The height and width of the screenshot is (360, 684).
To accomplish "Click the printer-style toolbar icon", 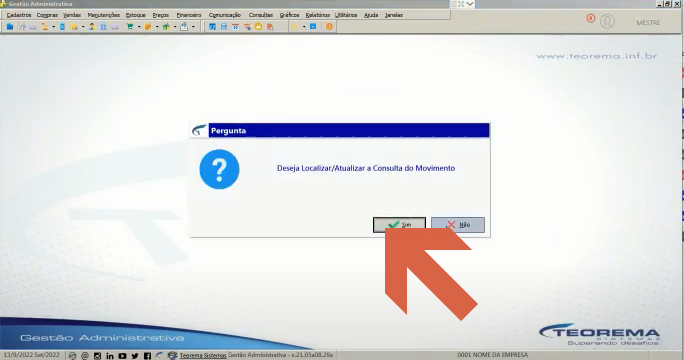I will pyautogui.click(x=184, y=27).
